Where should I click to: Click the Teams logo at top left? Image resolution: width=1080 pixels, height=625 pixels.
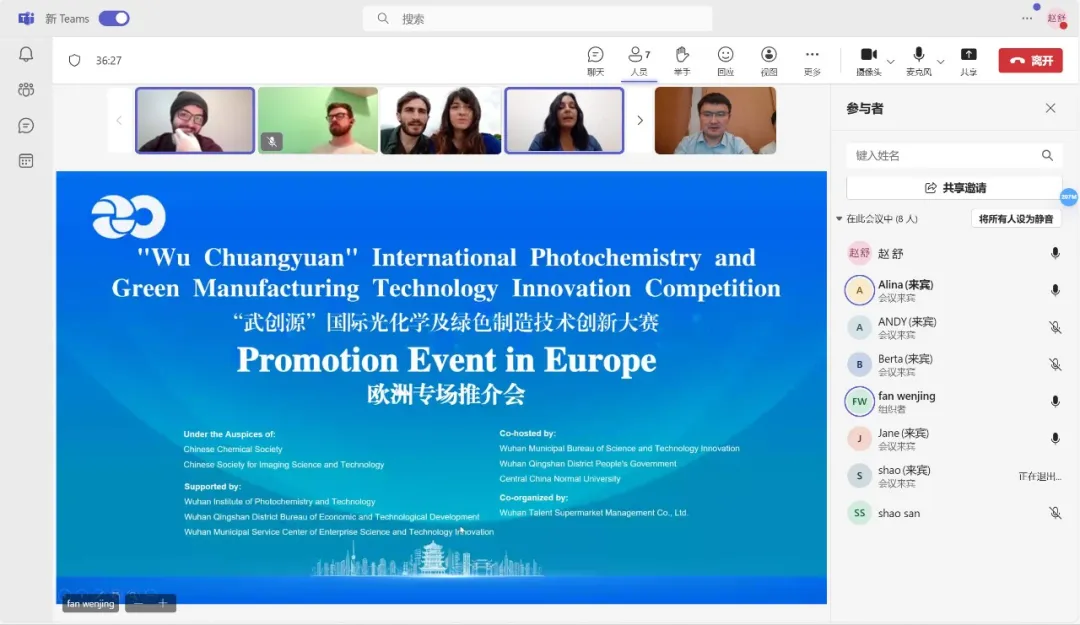[x=26, y=19]
